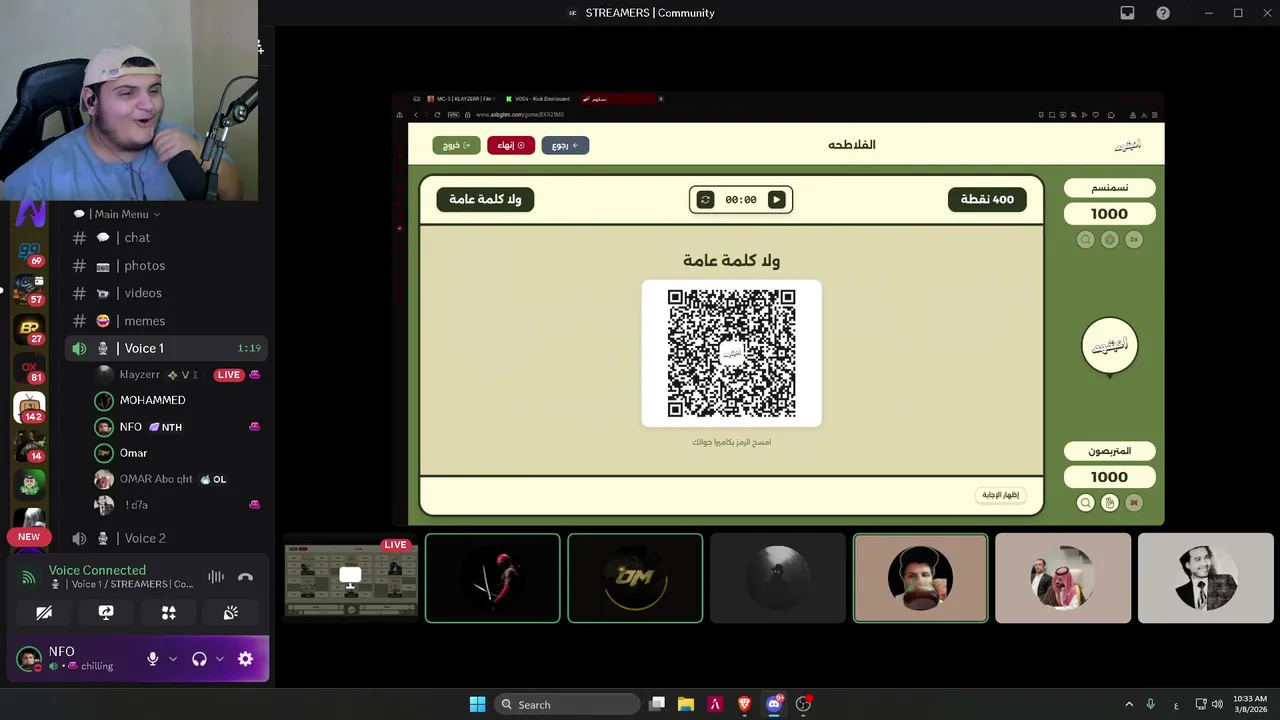Open Discord from the taskbar

774,704
